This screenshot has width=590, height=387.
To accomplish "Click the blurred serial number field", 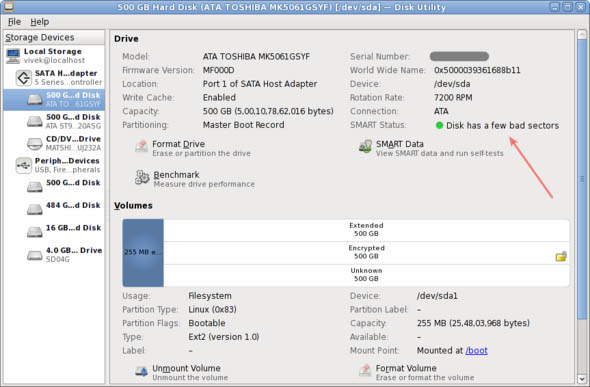I will 459,56.
